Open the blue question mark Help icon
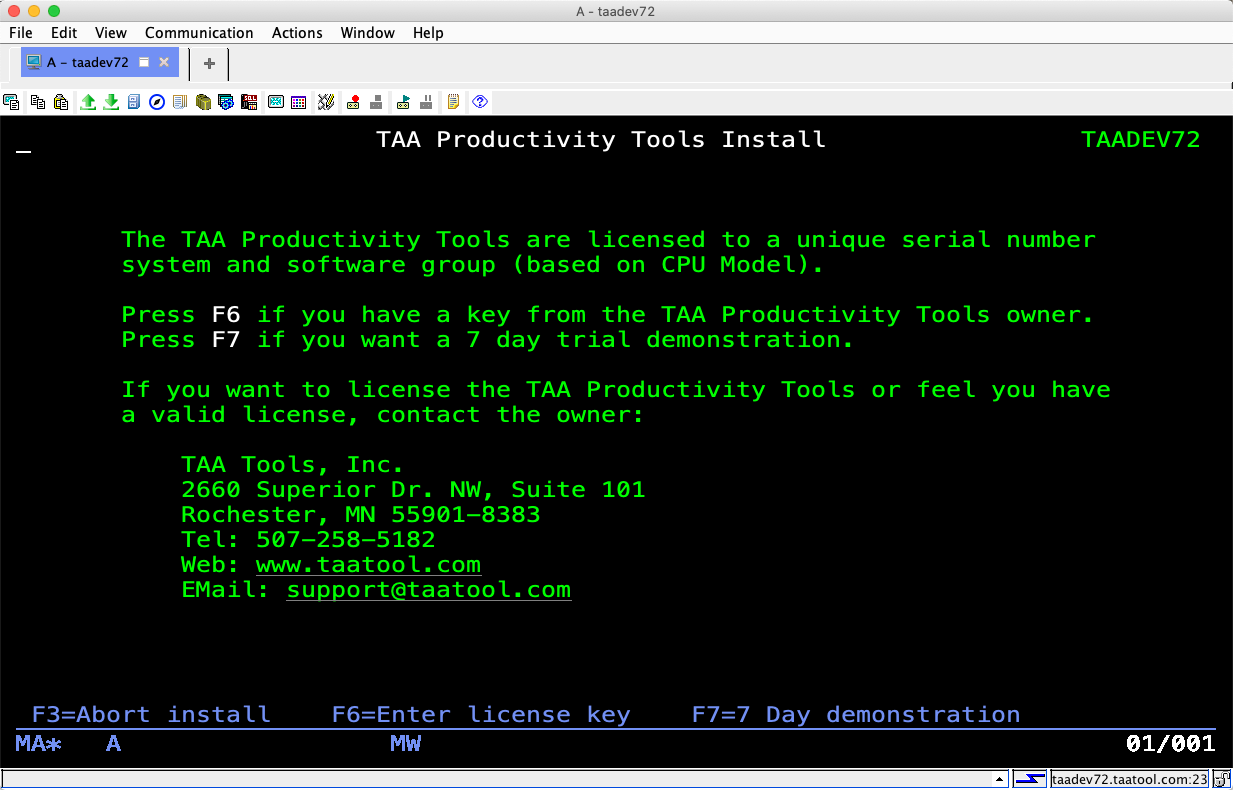1233x790 pixels. point(479,102)
